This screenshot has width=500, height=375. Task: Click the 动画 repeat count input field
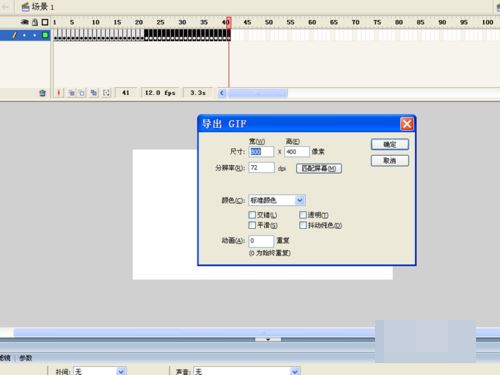261,241
